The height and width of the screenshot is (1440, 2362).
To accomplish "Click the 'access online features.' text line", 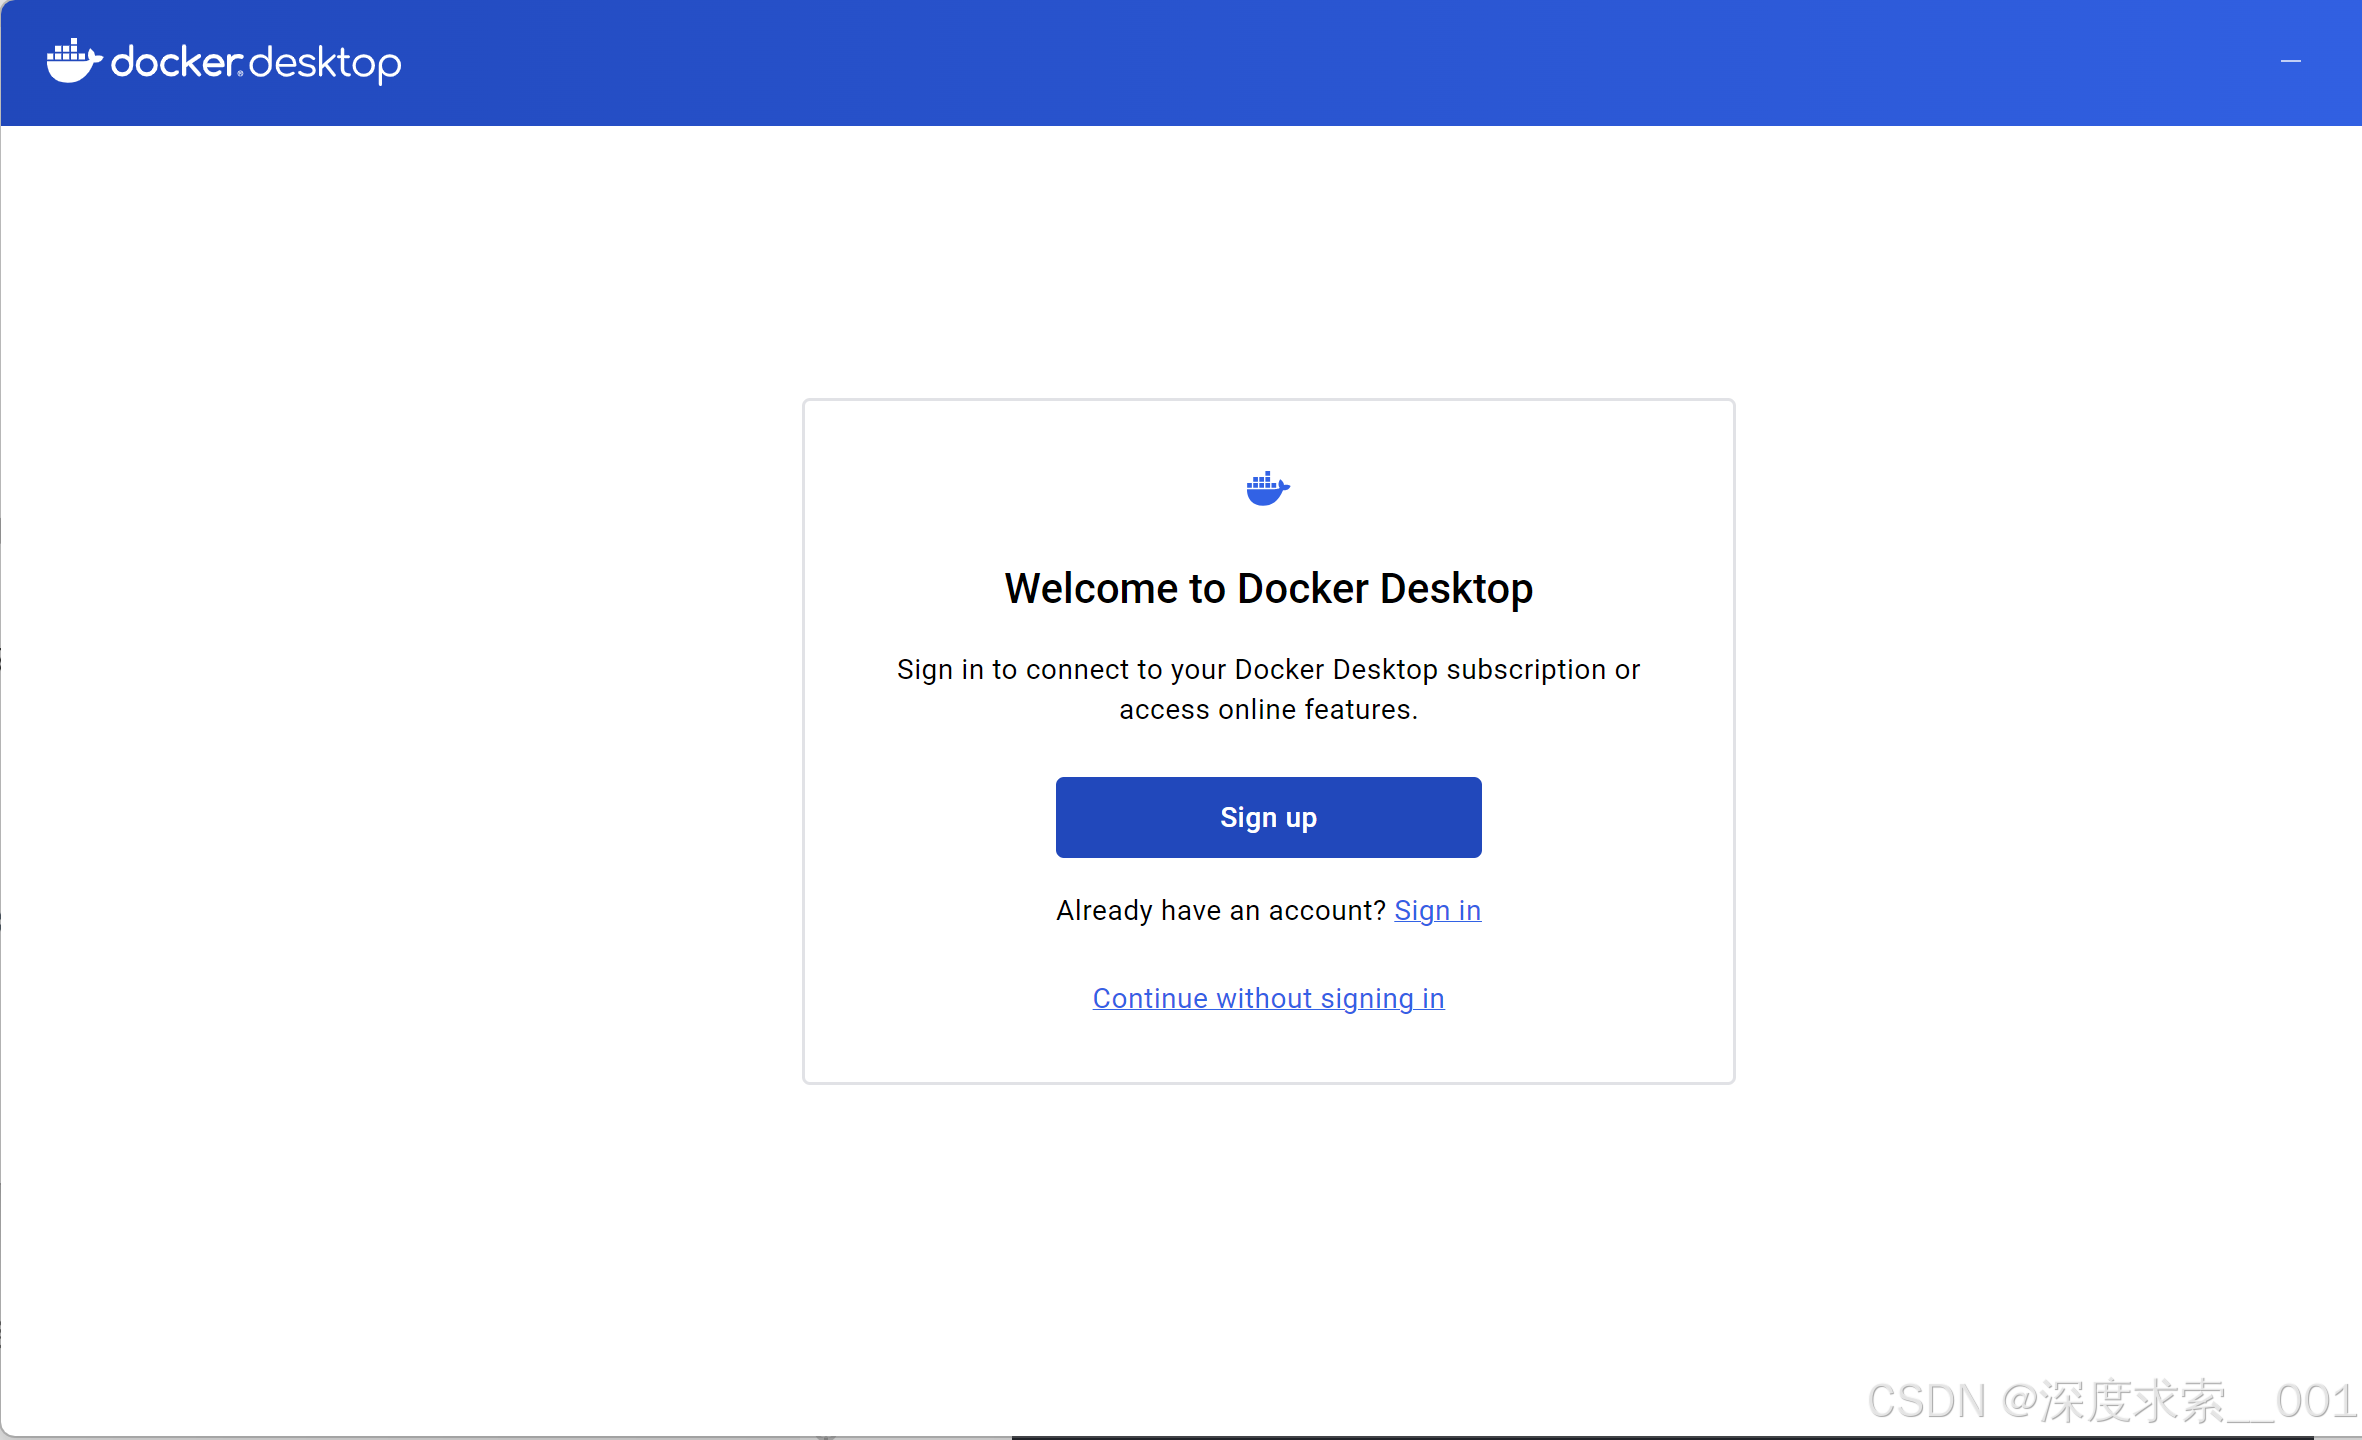I will coord(1268,709).
